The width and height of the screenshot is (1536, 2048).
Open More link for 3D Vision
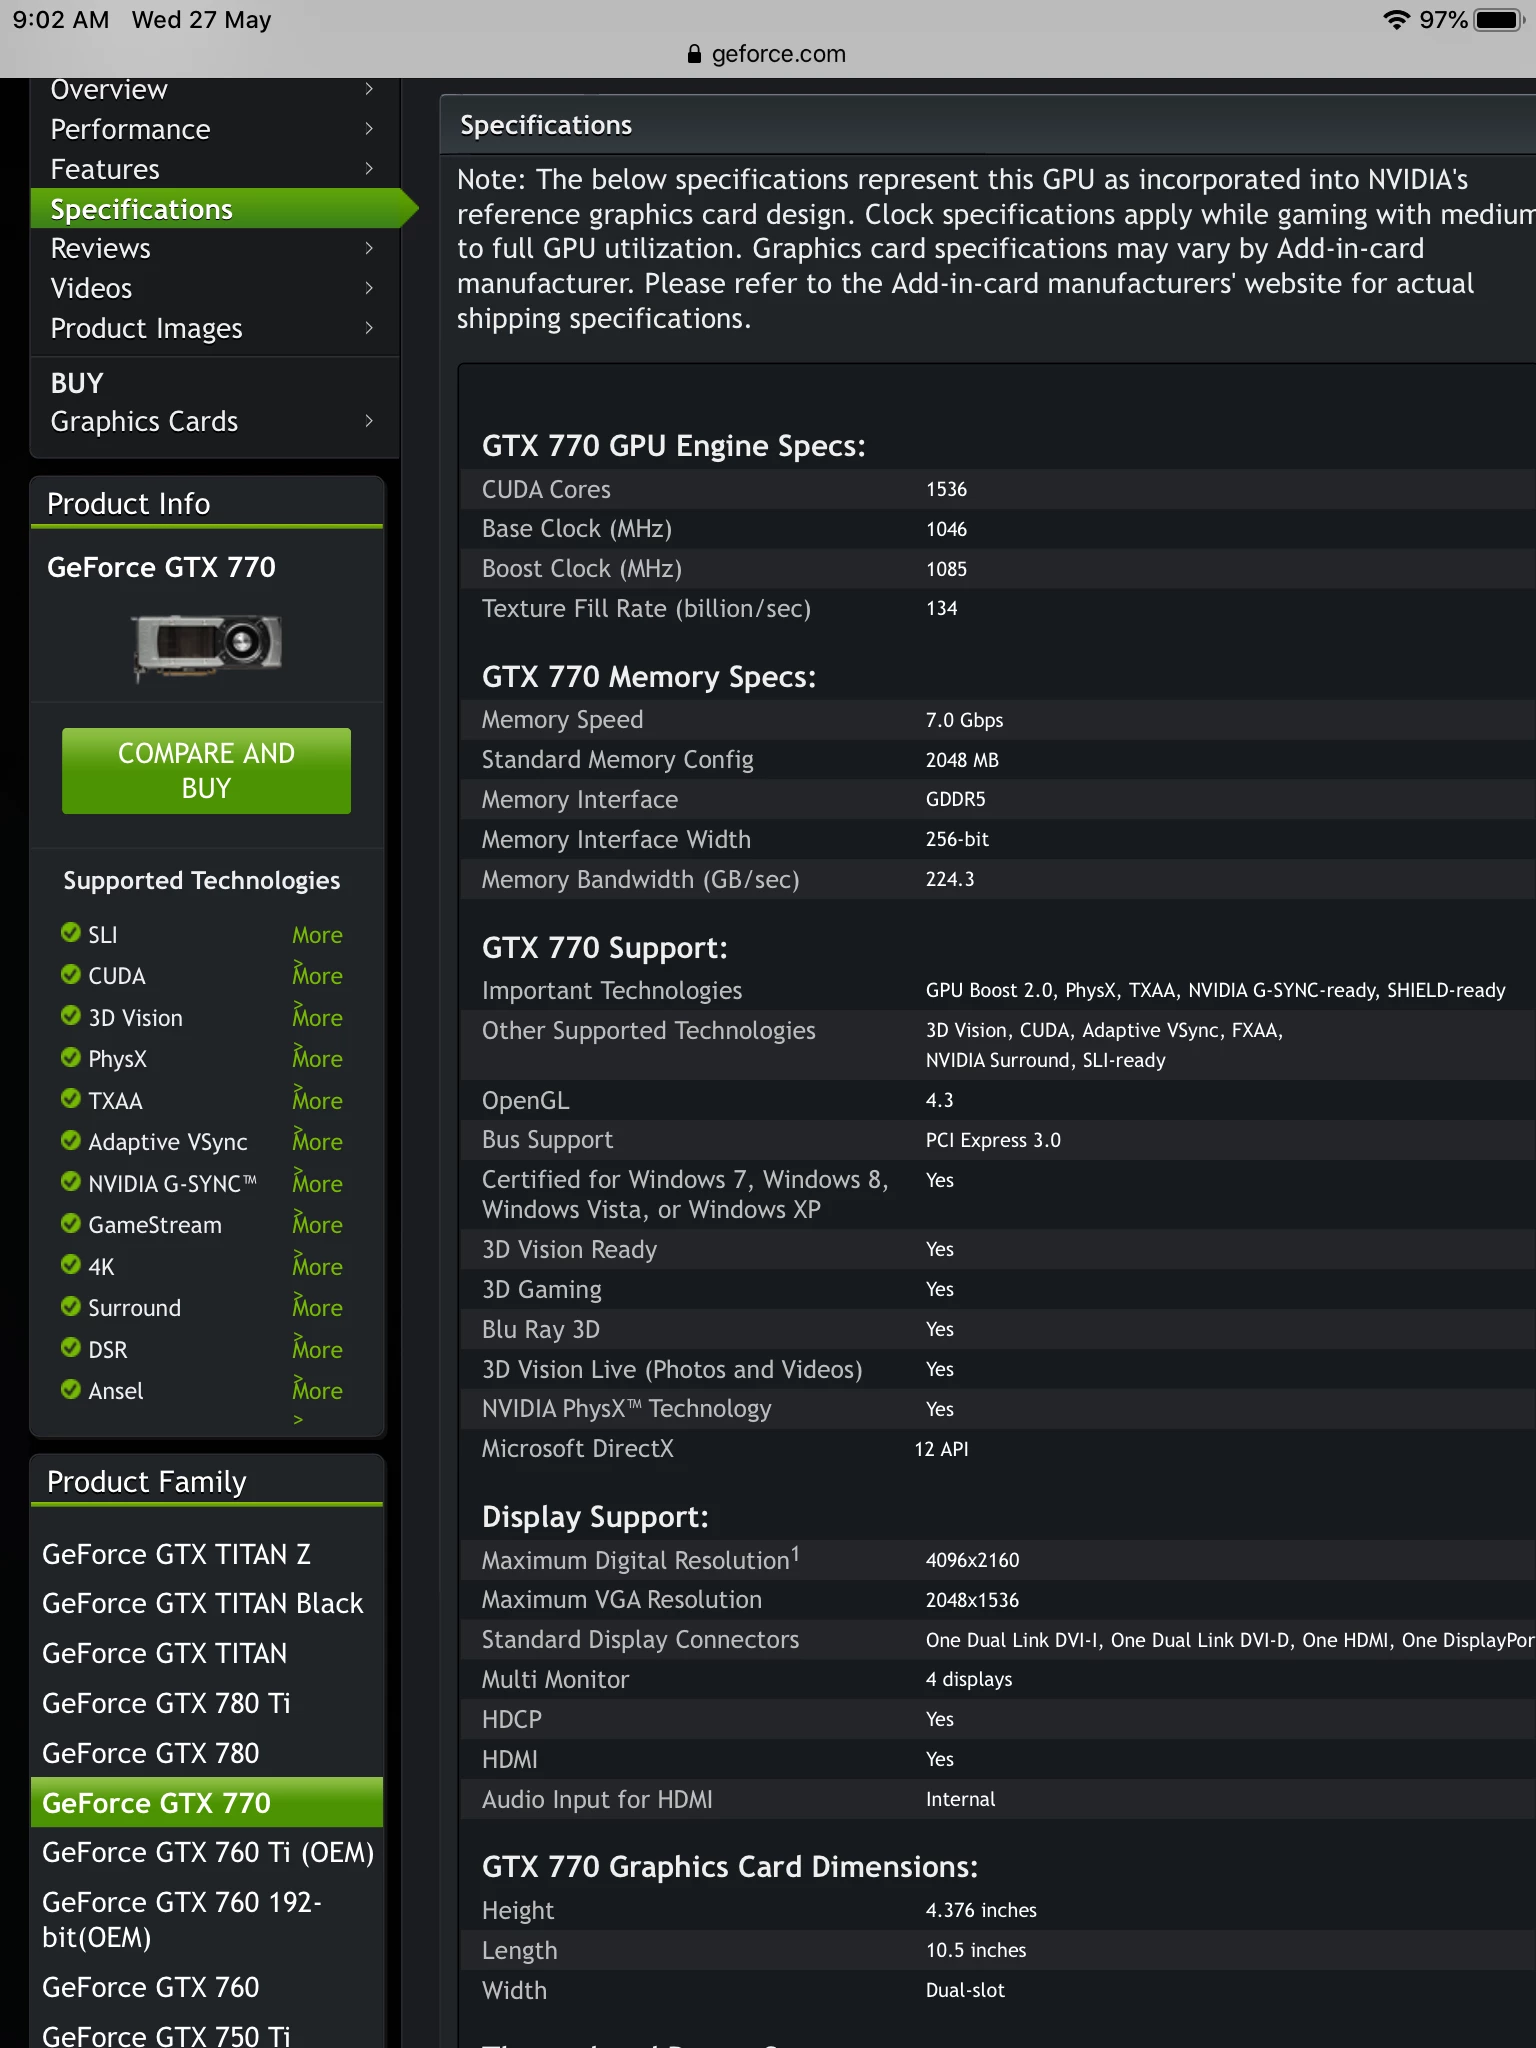[317, 1018]
